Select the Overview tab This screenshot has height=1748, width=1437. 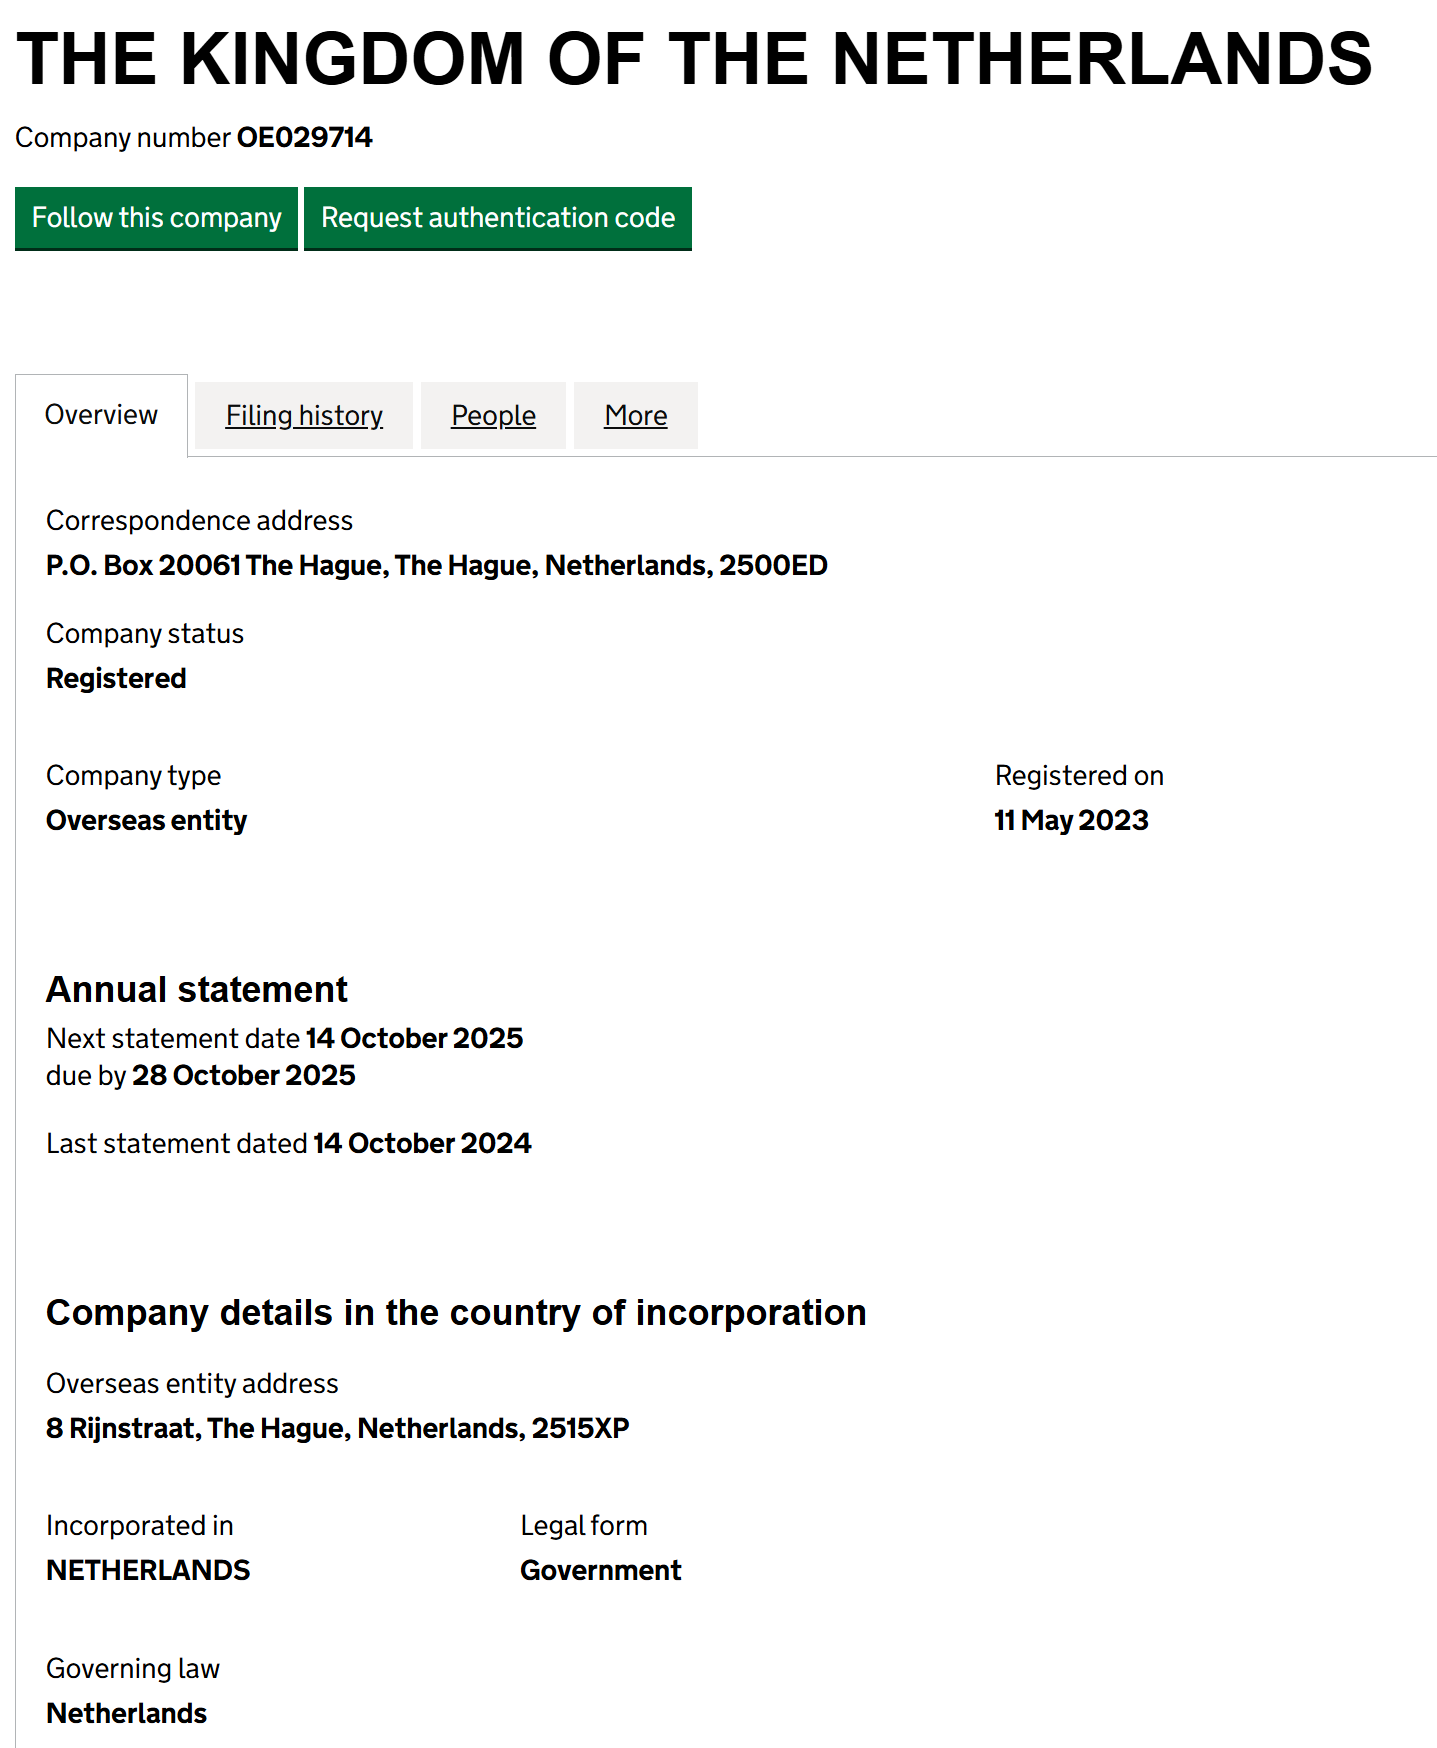[x=101, y=415]
